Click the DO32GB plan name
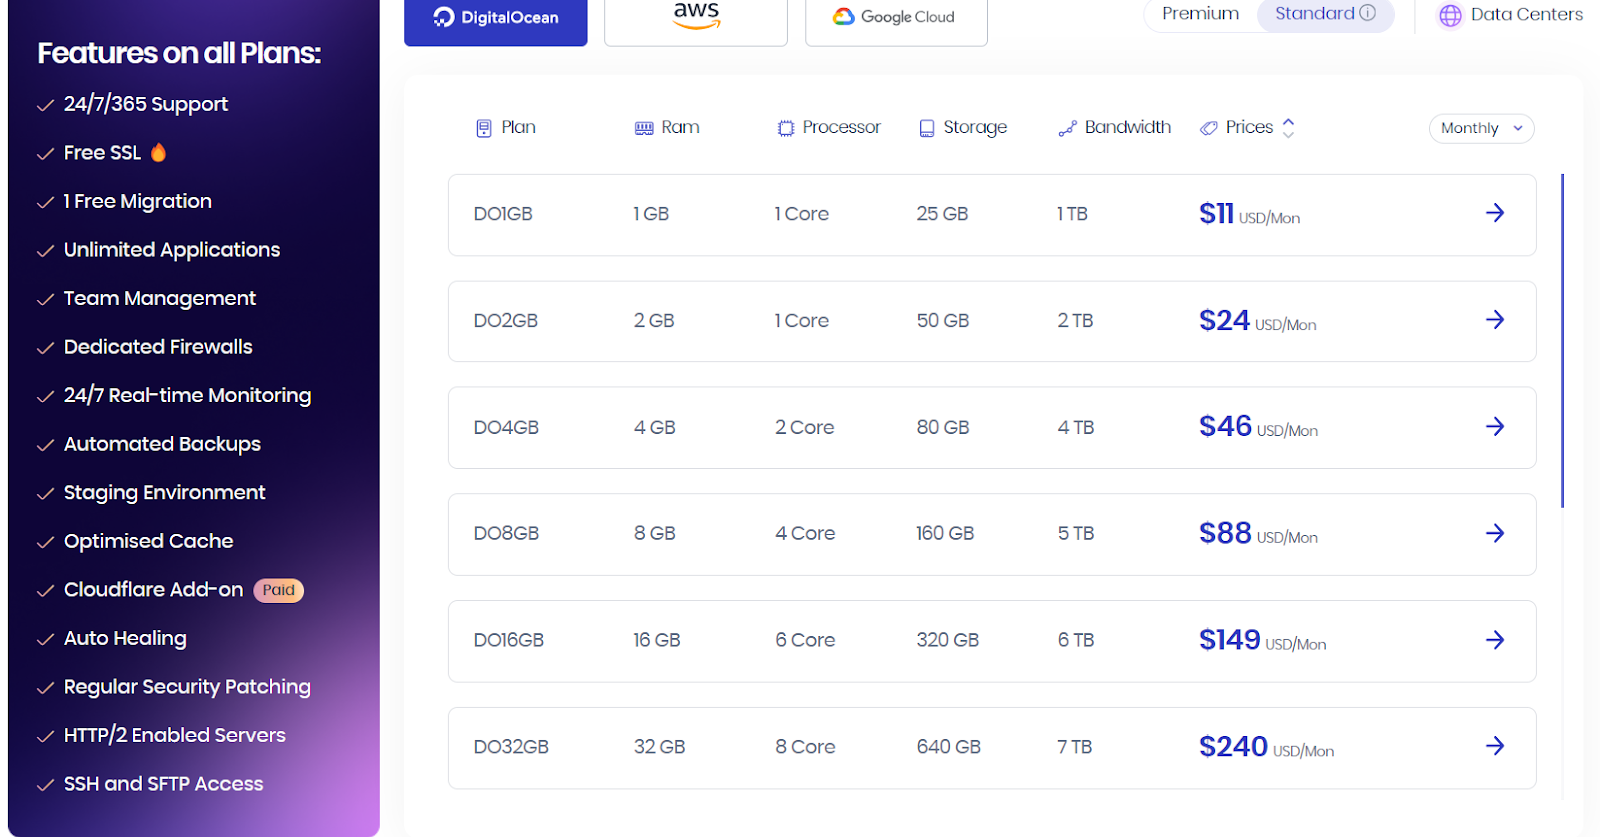Image resolution: width=1600 pixels, height=837 pixels. [511, 748]
